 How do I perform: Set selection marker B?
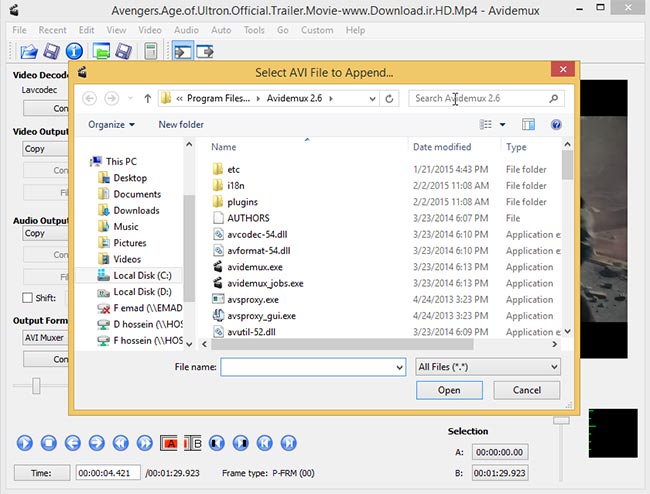click(x=193, y=442)
